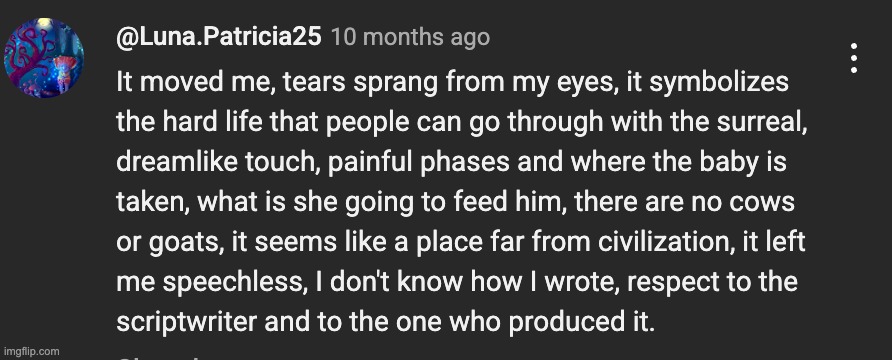Image resolution: width=892 pixels, height=360 pixels.
Task: Click the comment line starting 'It moved me'
Action: tap(452, 82)
